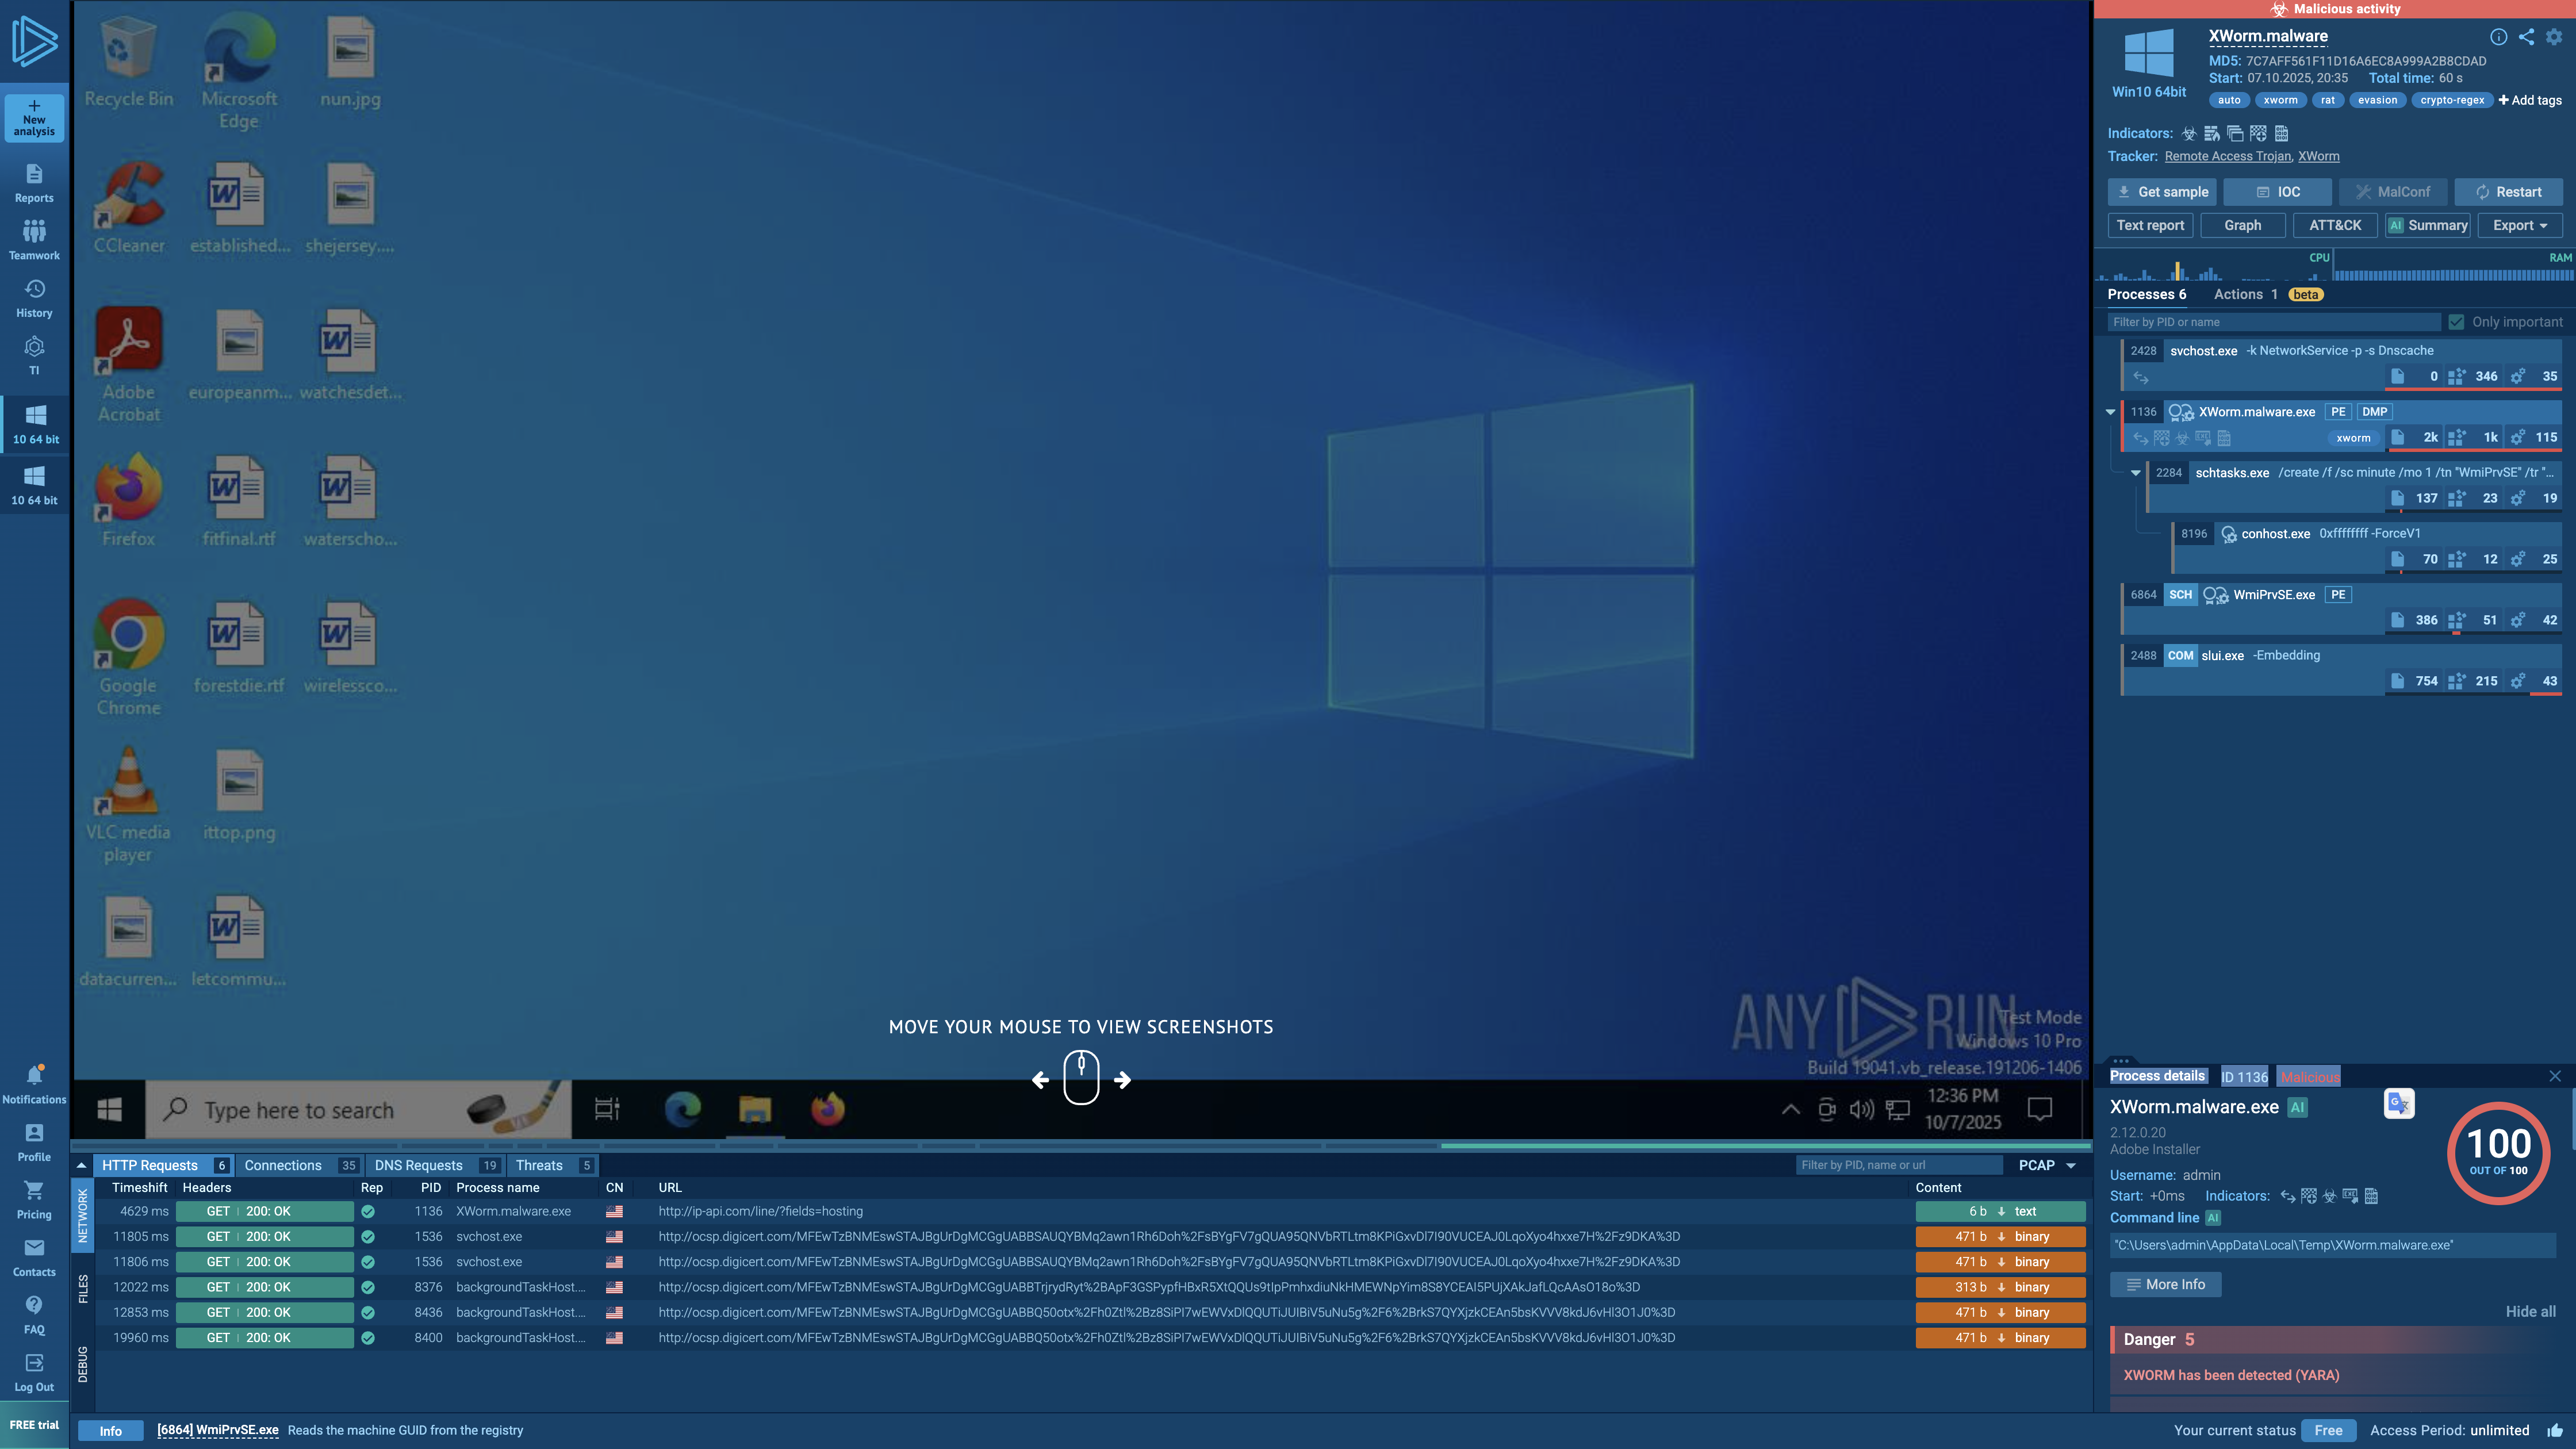Click the share icon beside XWorm.malware title

click(x=2526, y=37)
